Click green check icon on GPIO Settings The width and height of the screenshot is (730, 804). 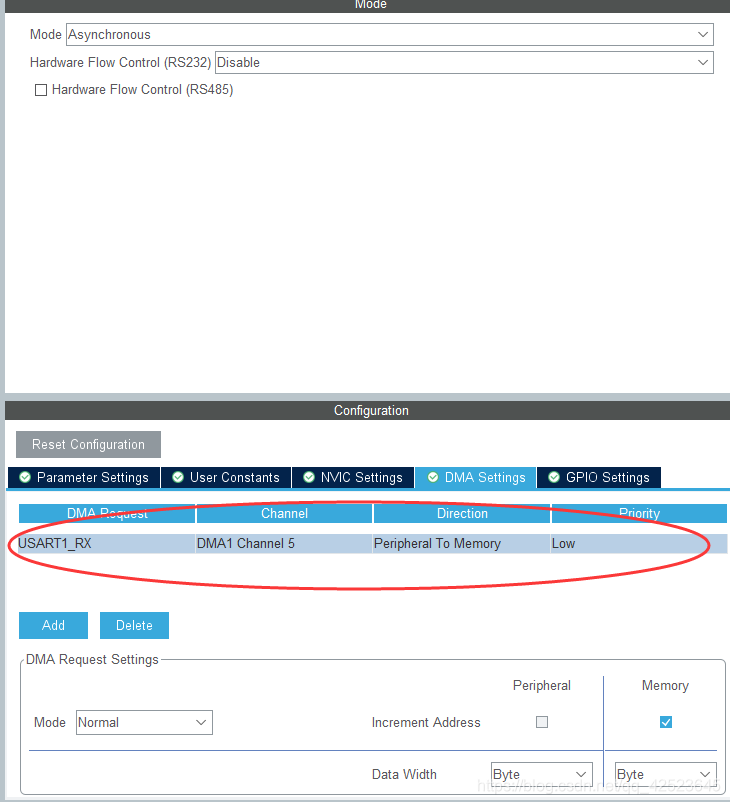554,477
